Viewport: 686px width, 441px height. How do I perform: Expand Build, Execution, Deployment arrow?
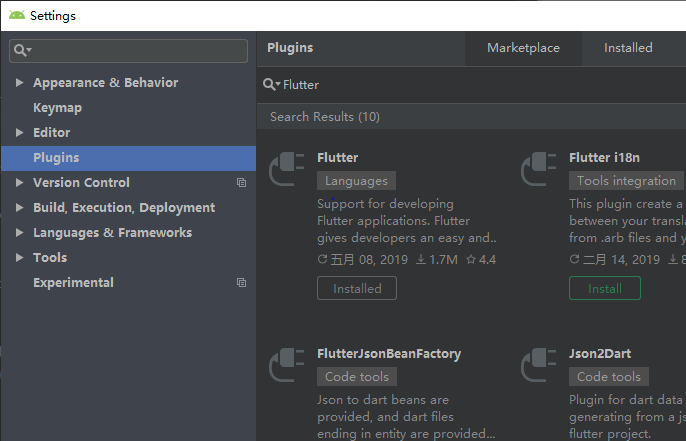pyautogui.click(x=19, y=207)
